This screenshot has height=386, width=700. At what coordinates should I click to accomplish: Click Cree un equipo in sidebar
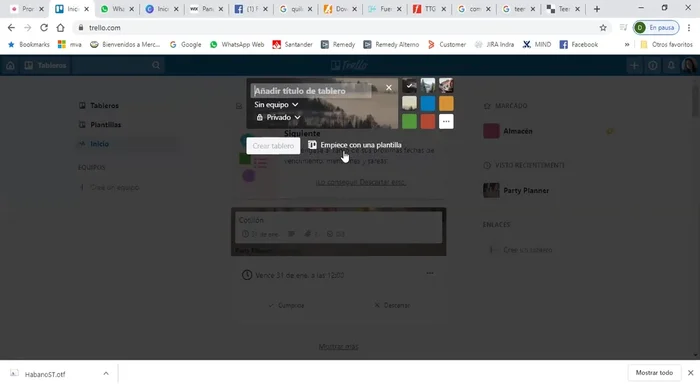coord(109,187)
